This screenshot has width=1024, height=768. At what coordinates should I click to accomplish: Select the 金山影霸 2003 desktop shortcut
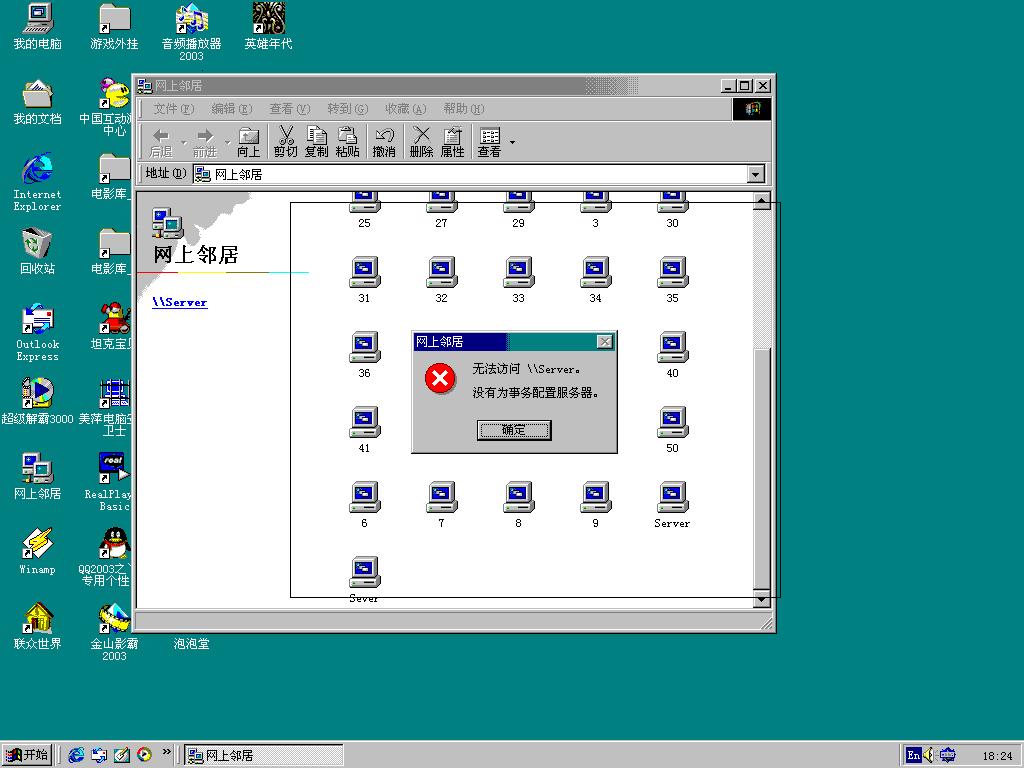(114, 632)
